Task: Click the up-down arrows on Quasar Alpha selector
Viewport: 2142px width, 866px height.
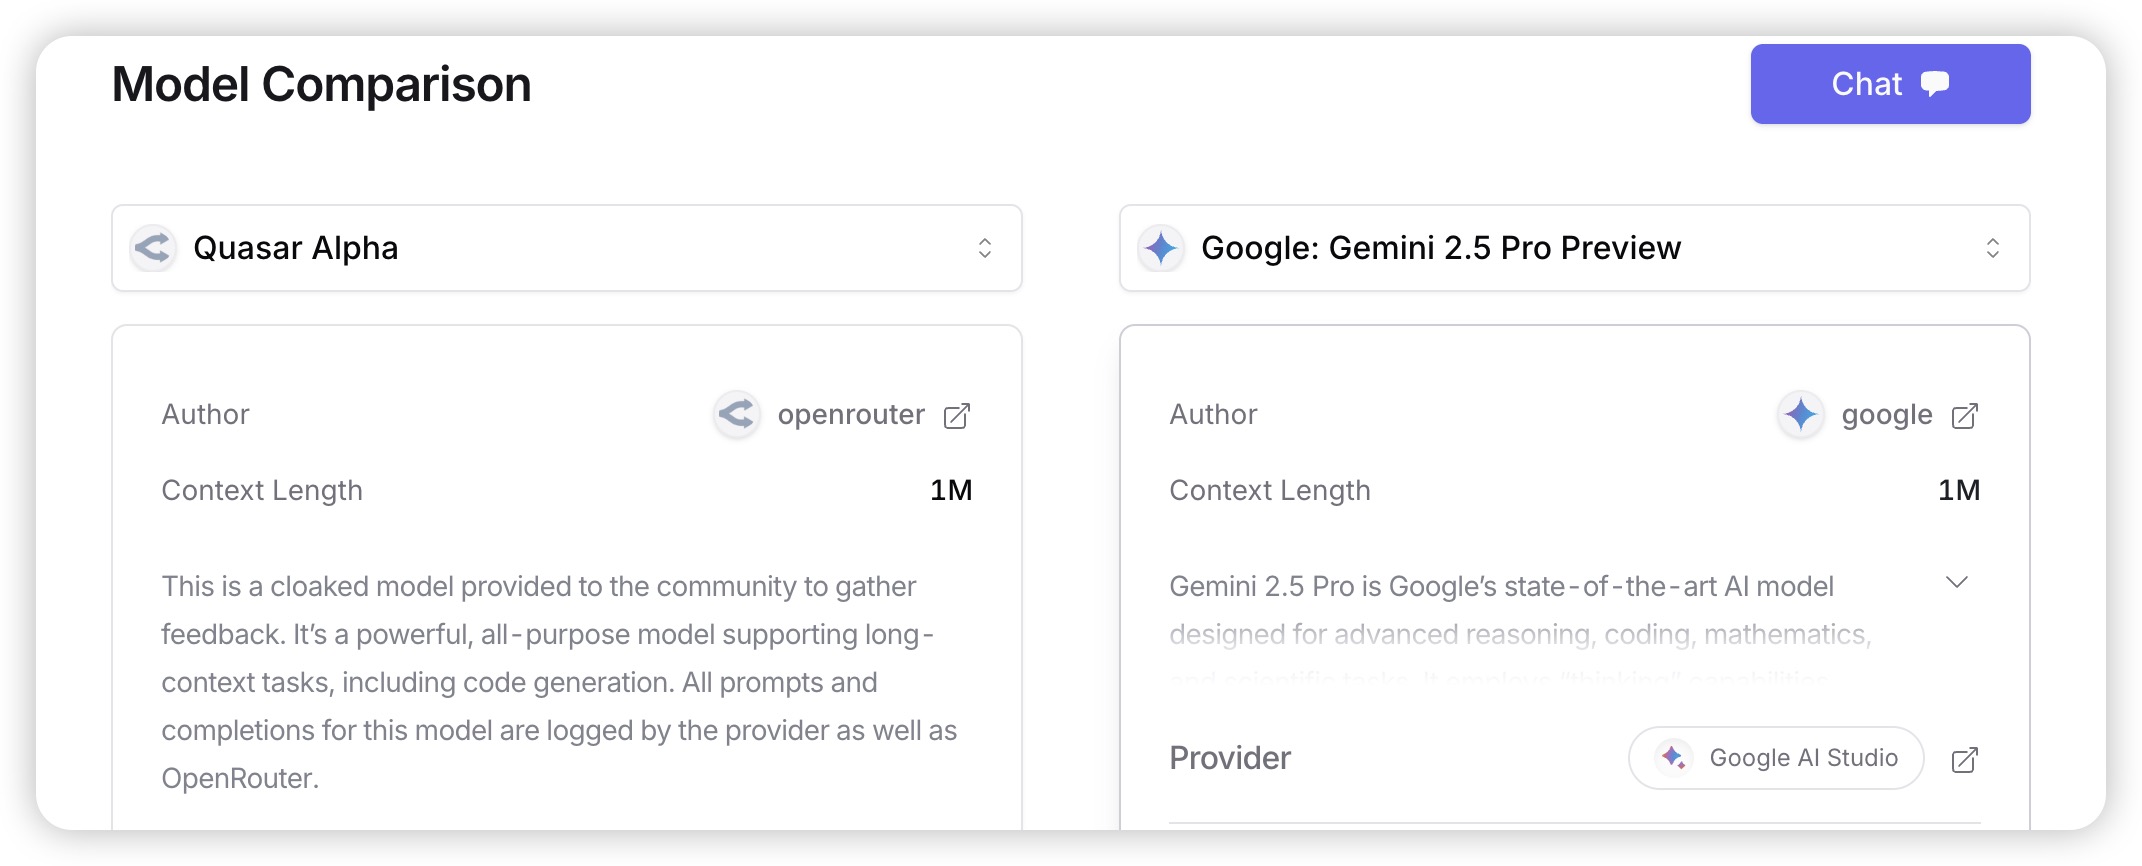Action: click(x=985, y=248)
